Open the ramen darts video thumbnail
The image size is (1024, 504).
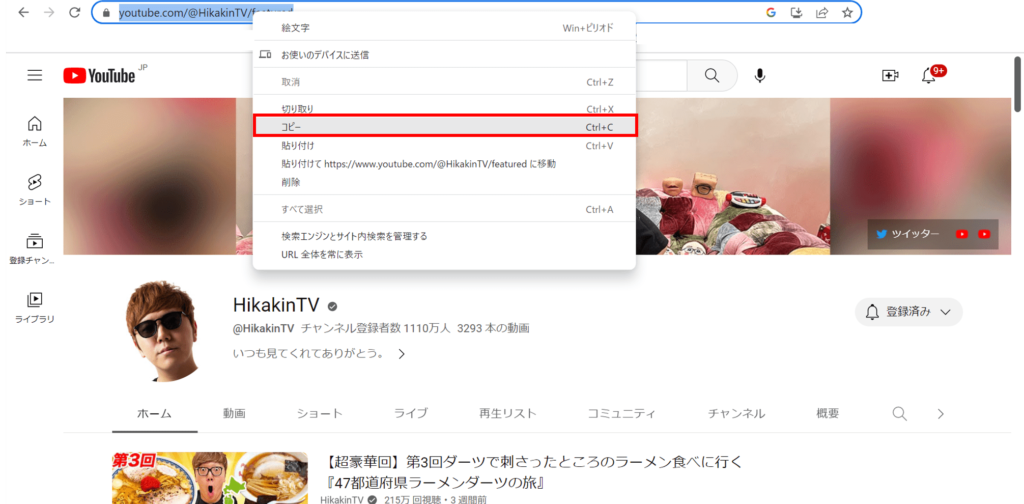[x=210, y=478]
